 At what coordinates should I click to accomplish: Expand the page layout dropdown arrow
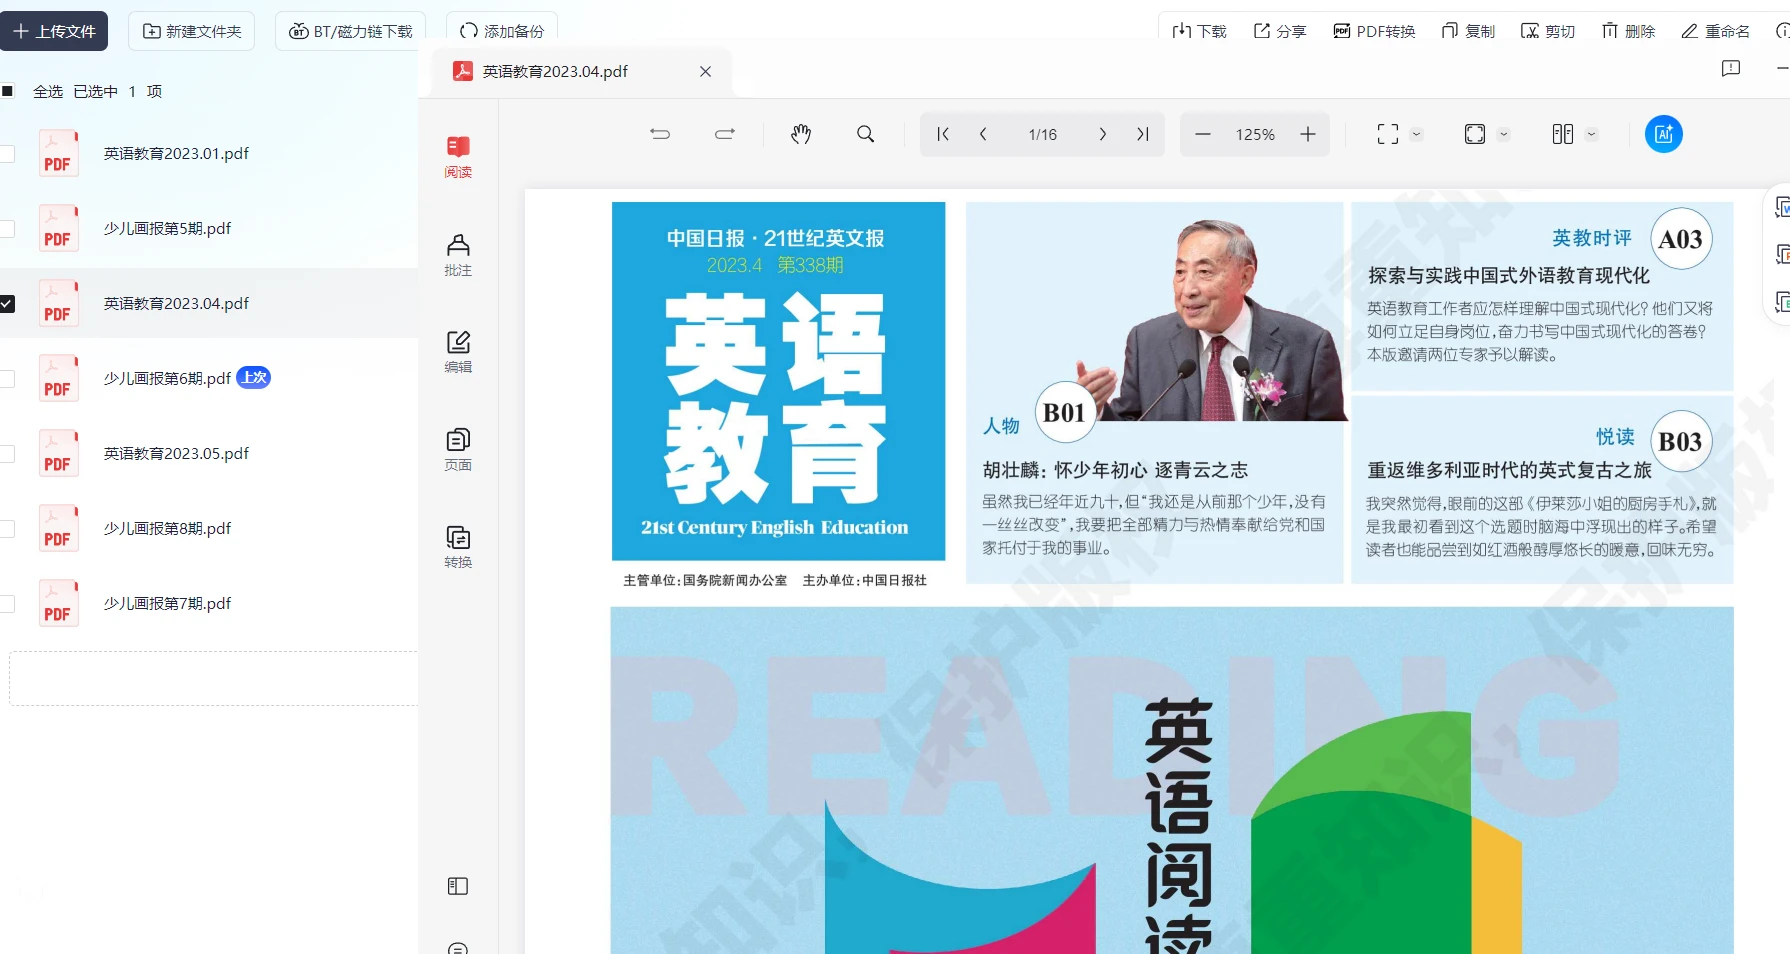coord(1592,134)
